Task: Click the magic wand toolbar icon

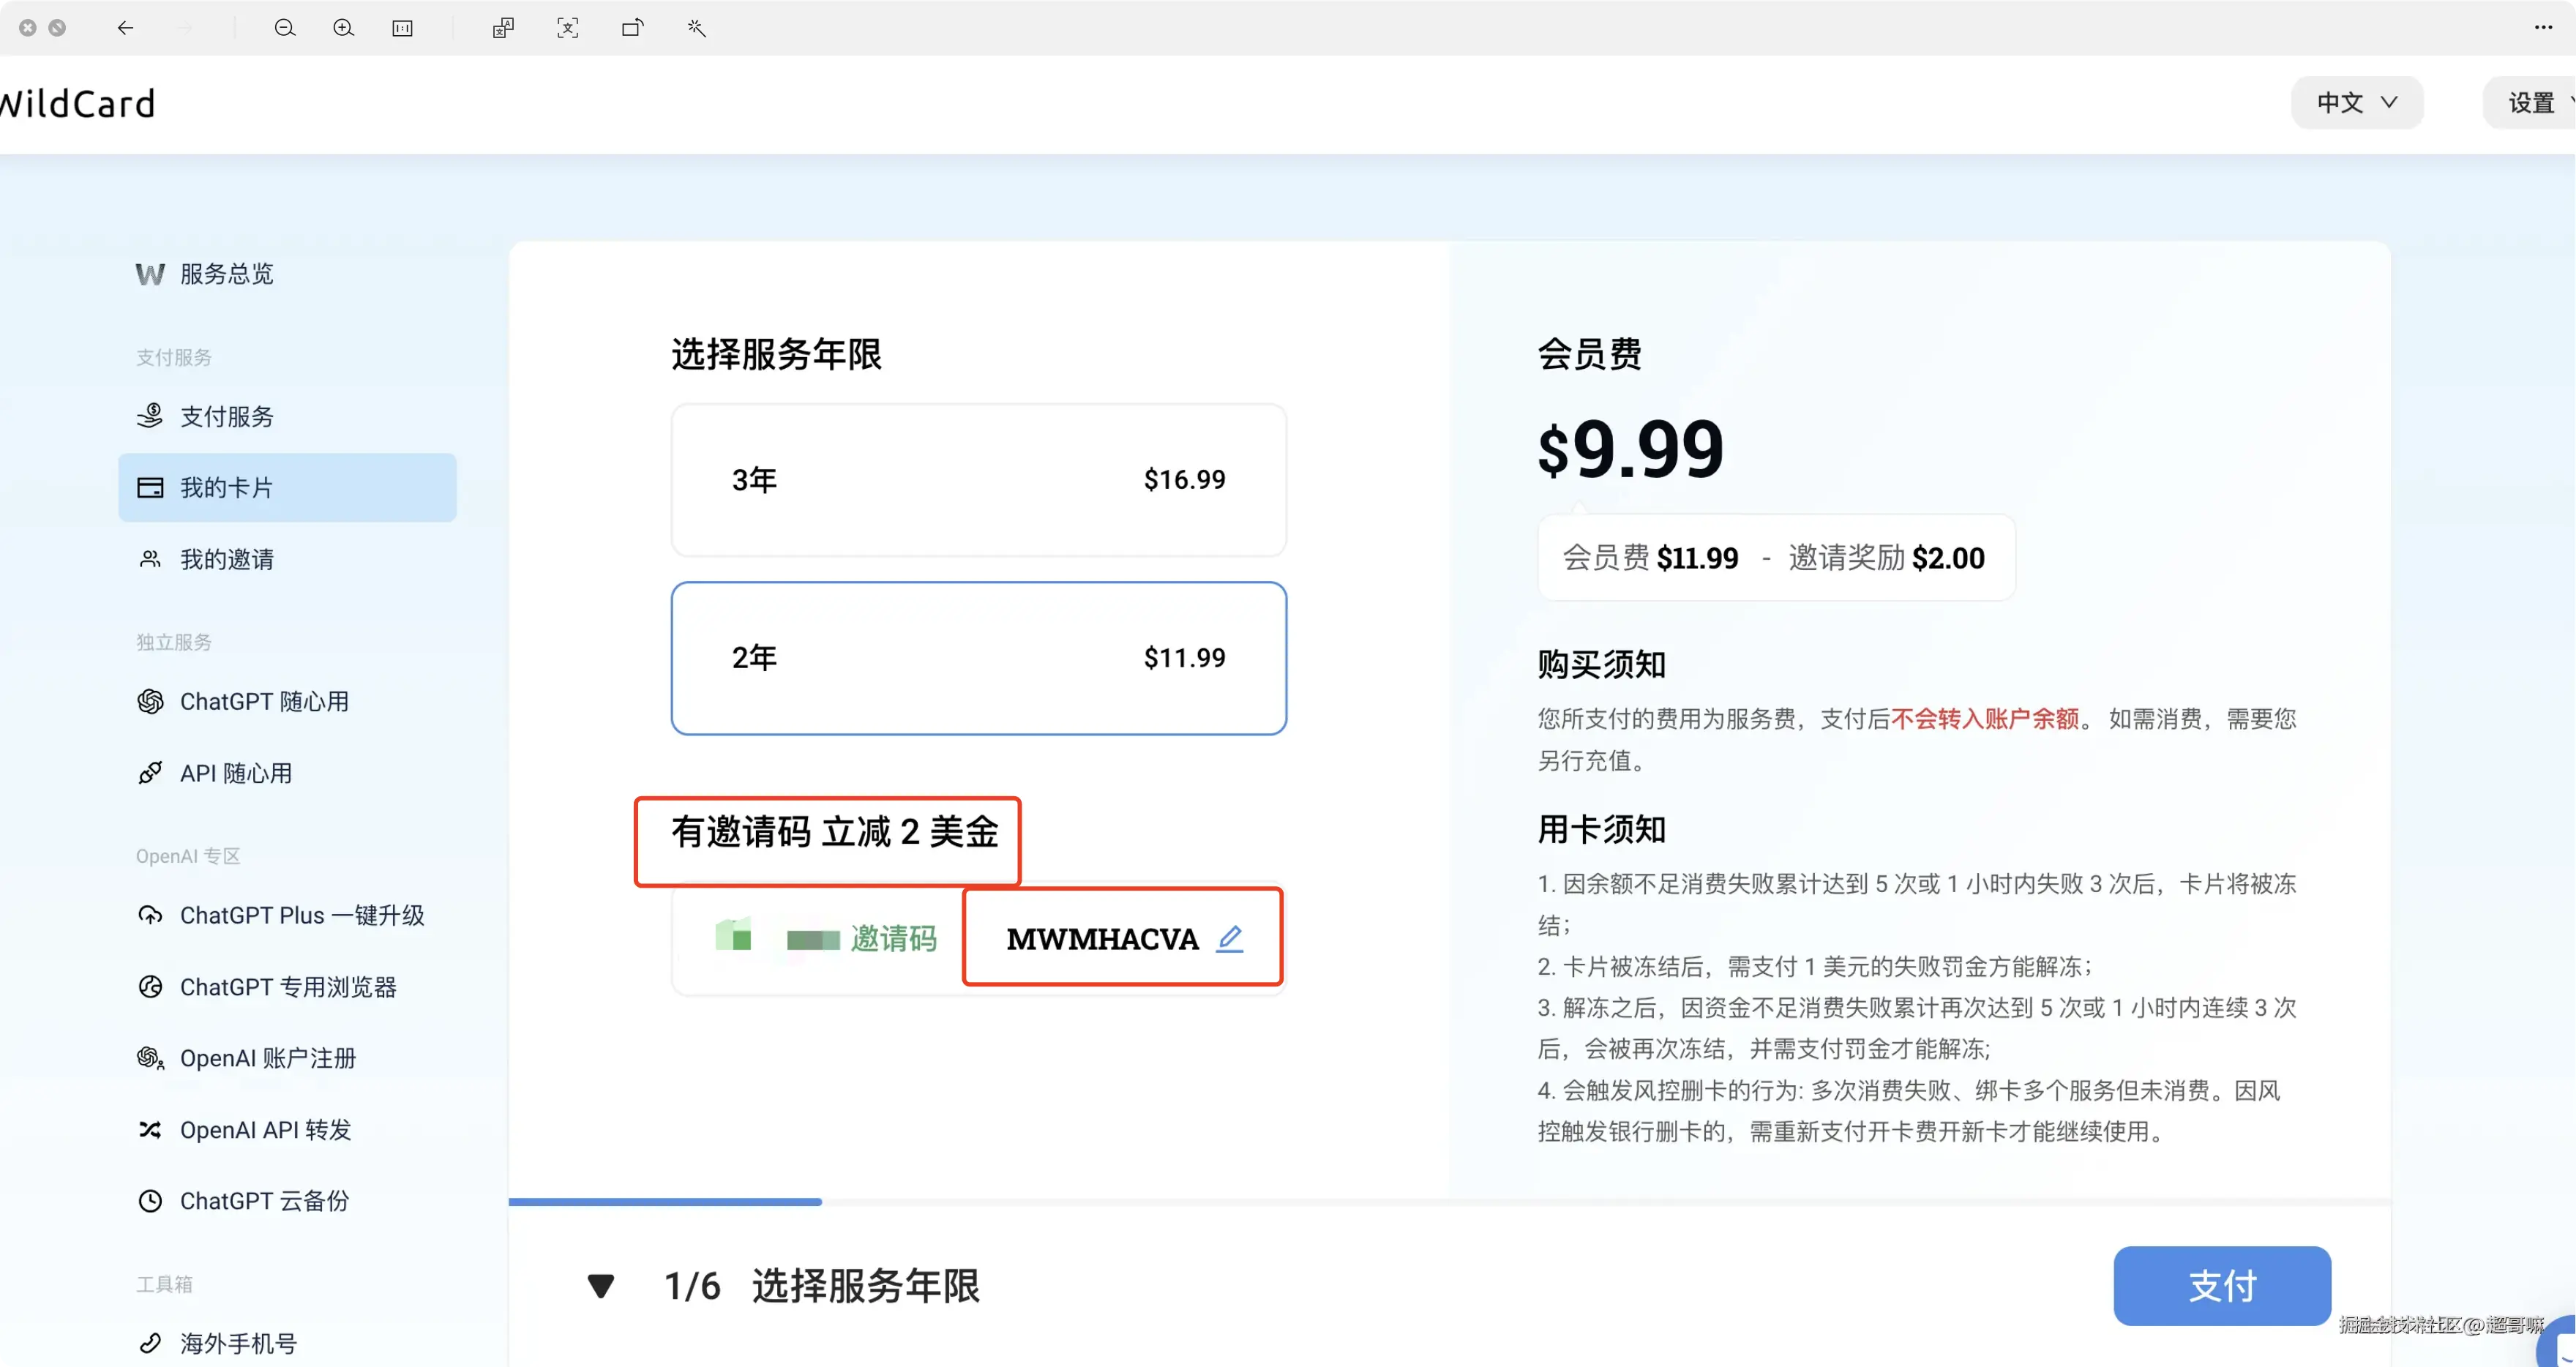Action: click(x=697, y=28)
